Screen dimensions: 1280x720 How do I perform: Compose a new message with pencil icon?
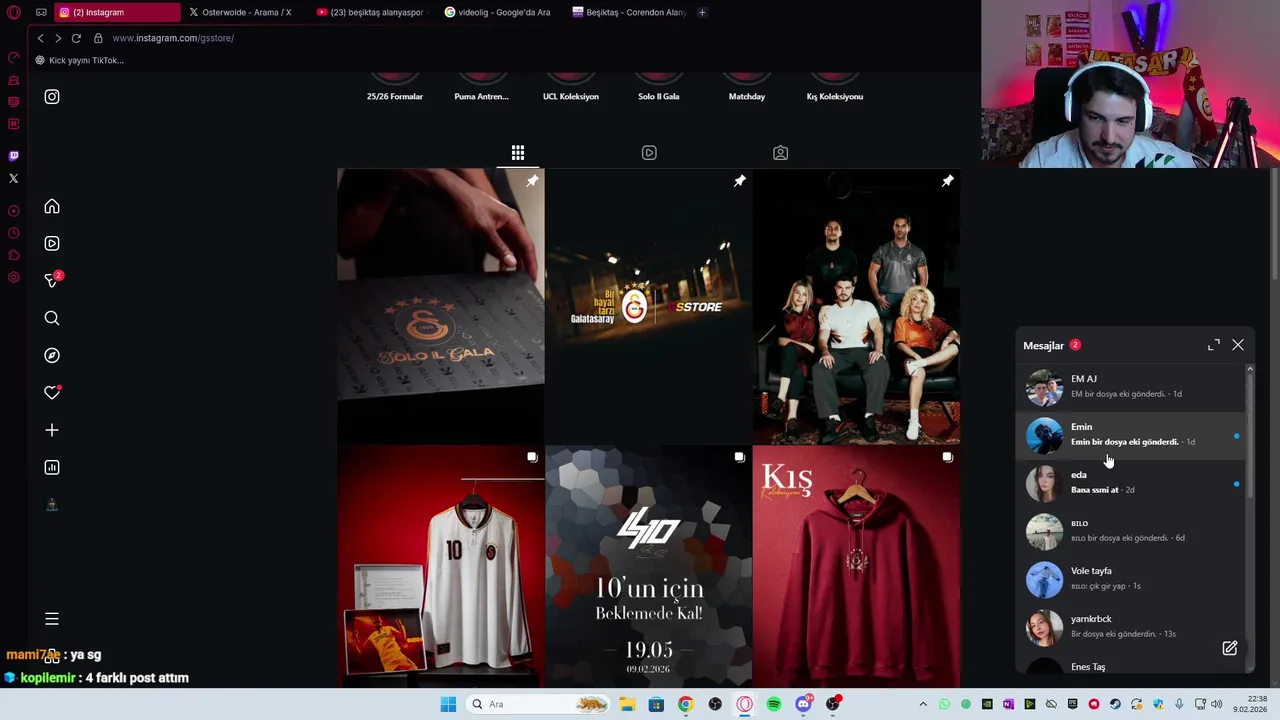(x=1230, y=648)
